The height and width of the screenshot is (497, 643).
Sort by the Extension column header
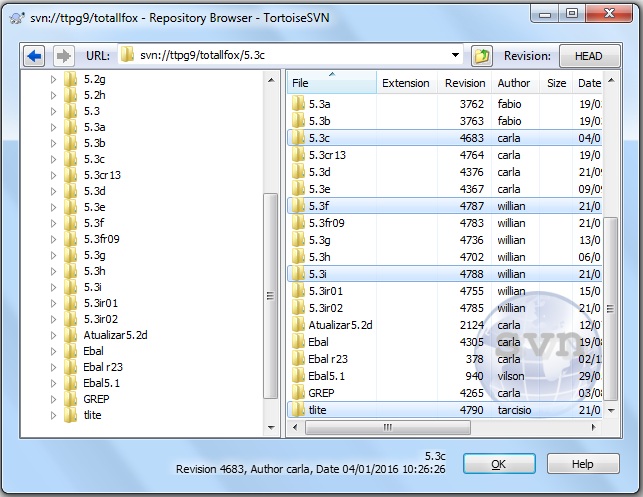pos(406,82)
